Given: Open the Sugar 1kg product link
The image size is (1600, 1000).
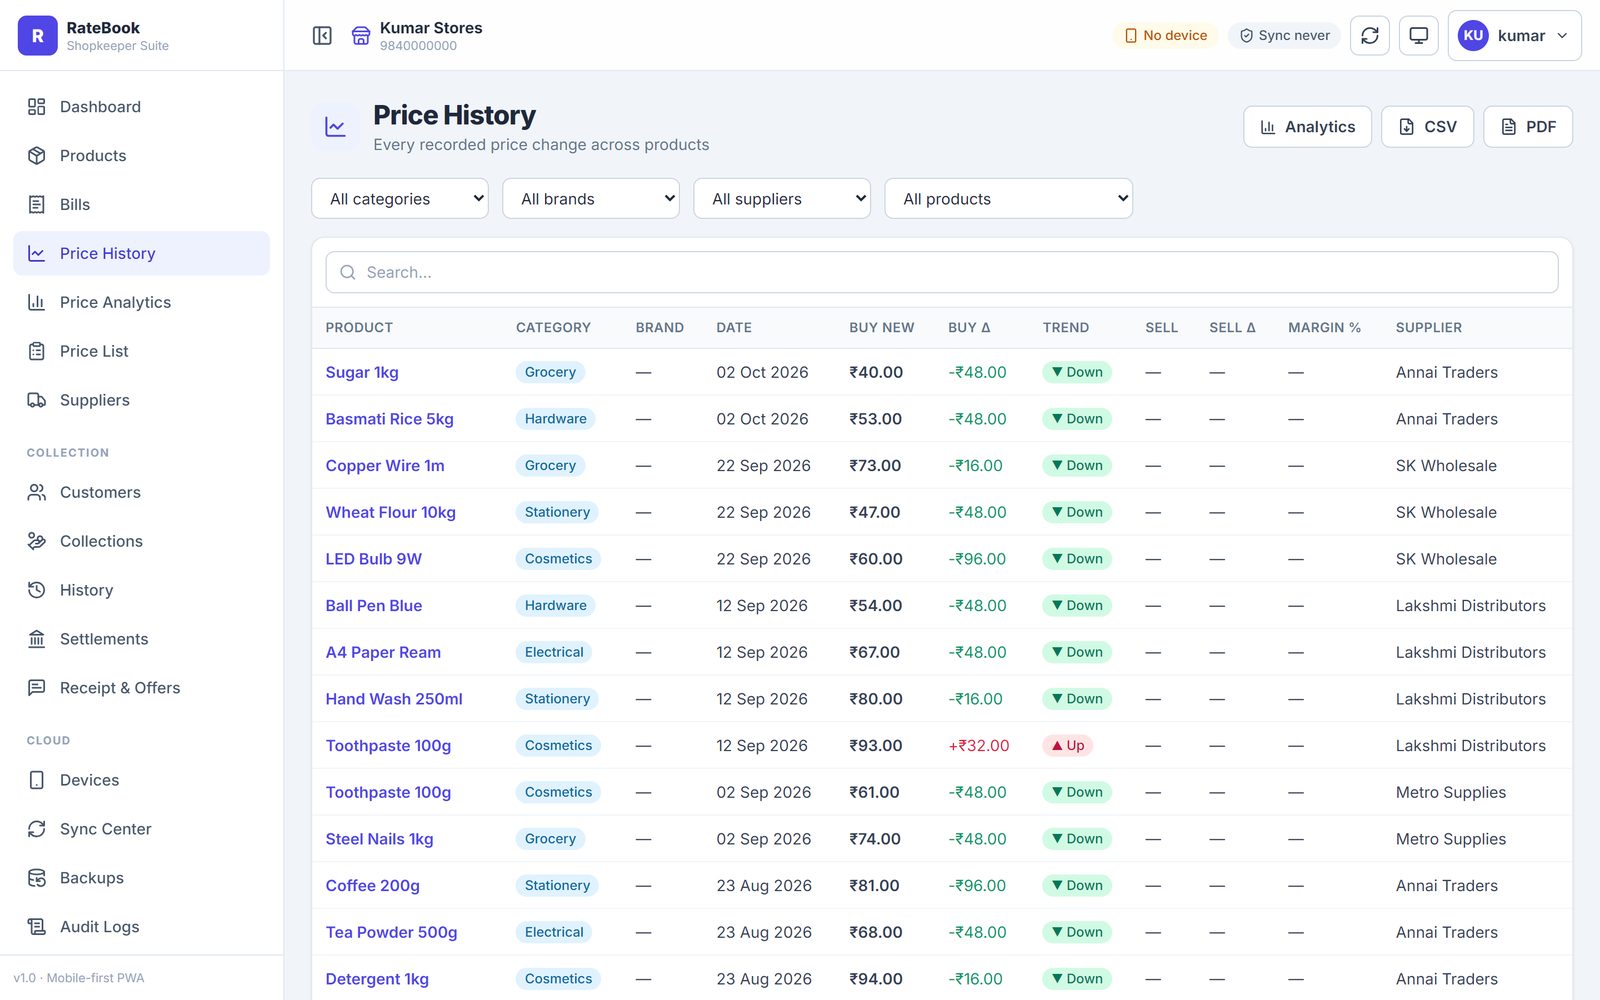Looking at the screenshot, I should (362, 372).
